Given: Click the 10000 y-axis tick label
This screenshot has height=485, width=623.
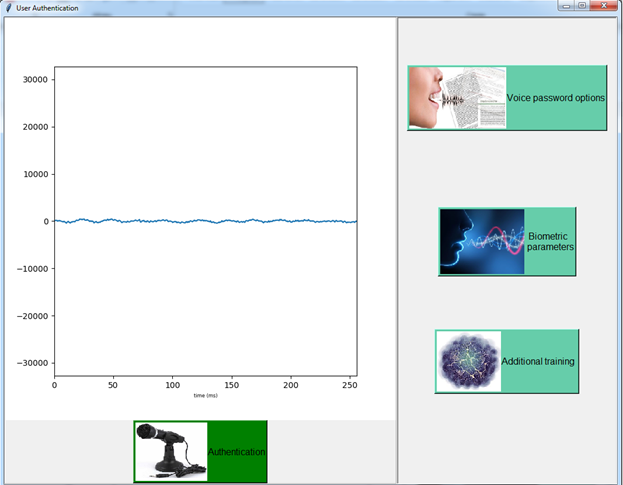Looking at the screenshot, I should pyautogui.click(x=35, y=174).
